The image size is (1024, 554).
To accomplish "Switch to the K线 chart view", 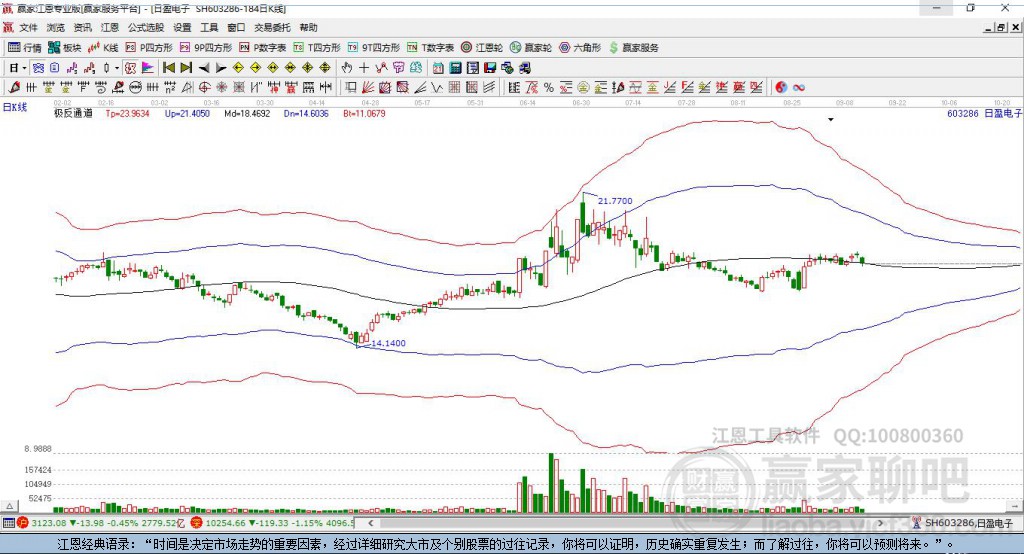I will point(103,48).
